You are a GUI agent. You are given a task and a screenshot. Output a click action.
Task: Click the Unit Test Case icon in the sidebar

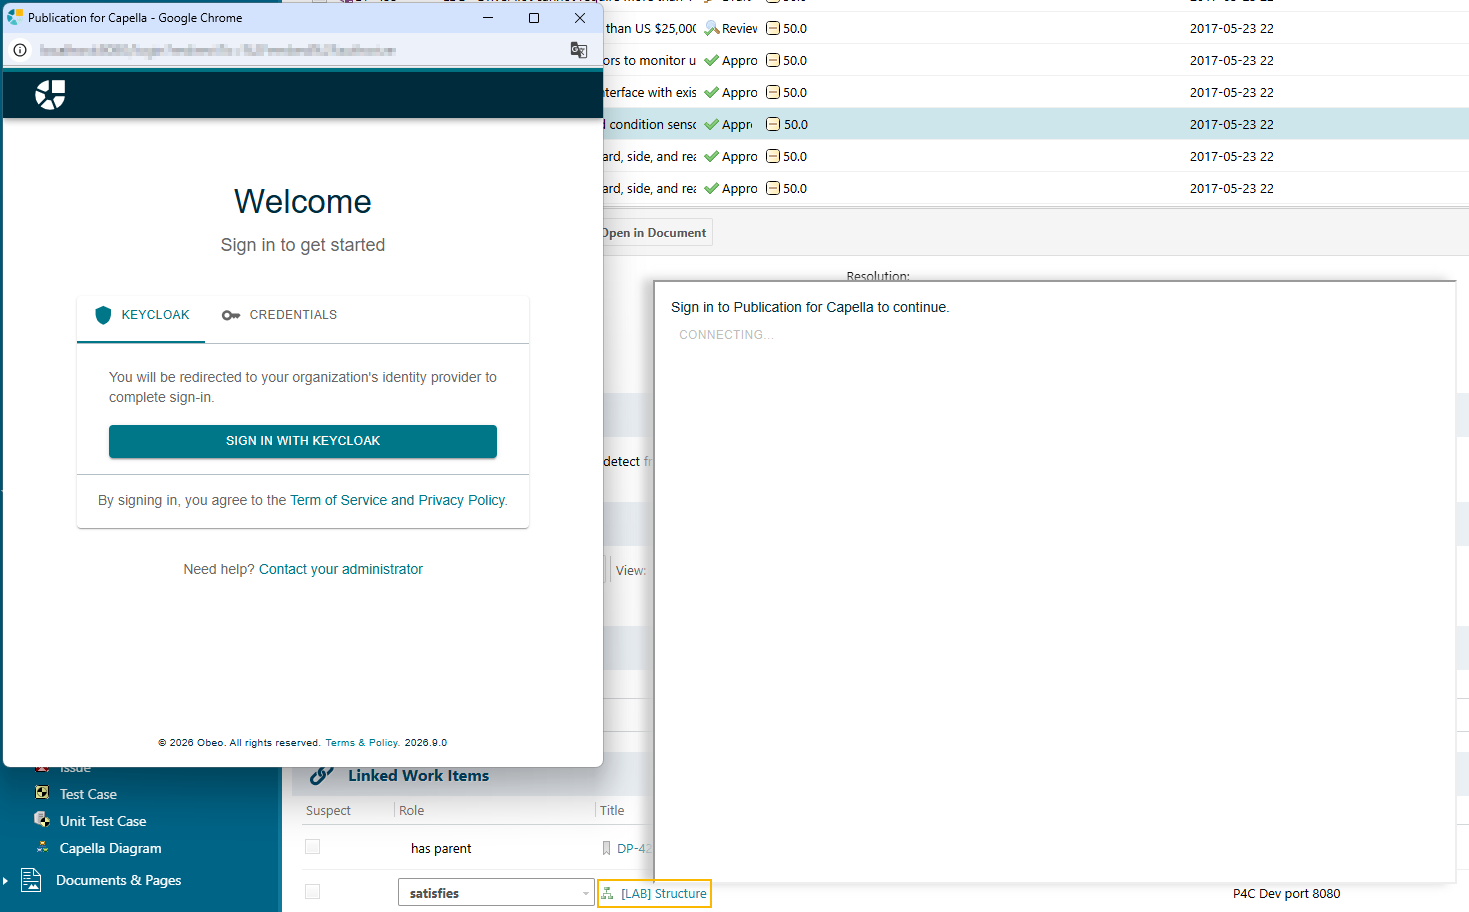click(42, 820)
